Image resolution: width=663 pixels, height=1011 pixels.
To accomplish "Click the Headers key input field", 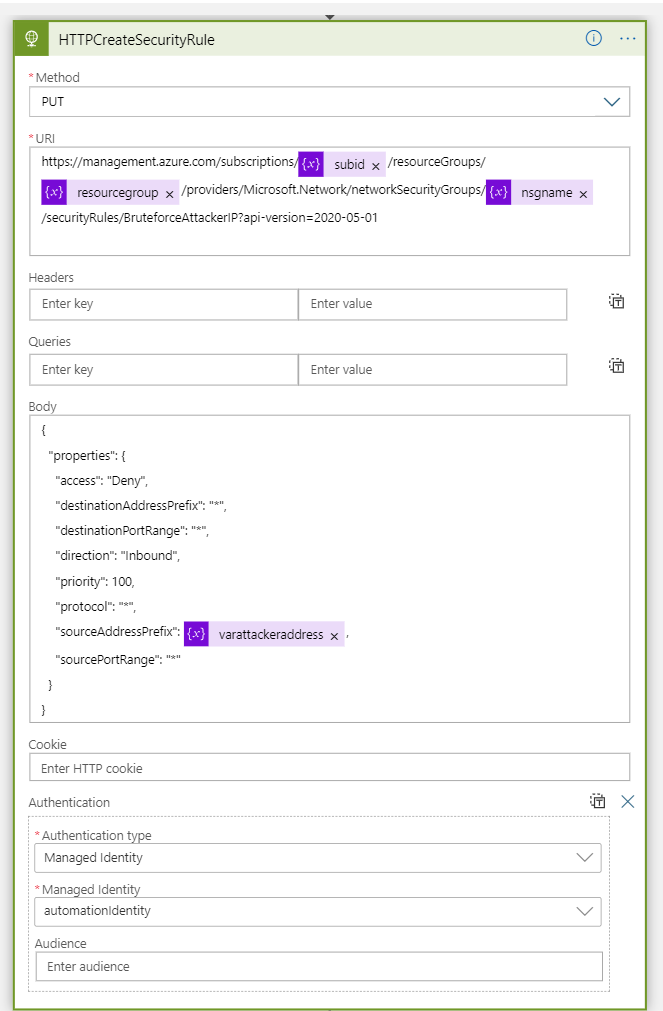I will pyautogui.click(x=163, y=304).
